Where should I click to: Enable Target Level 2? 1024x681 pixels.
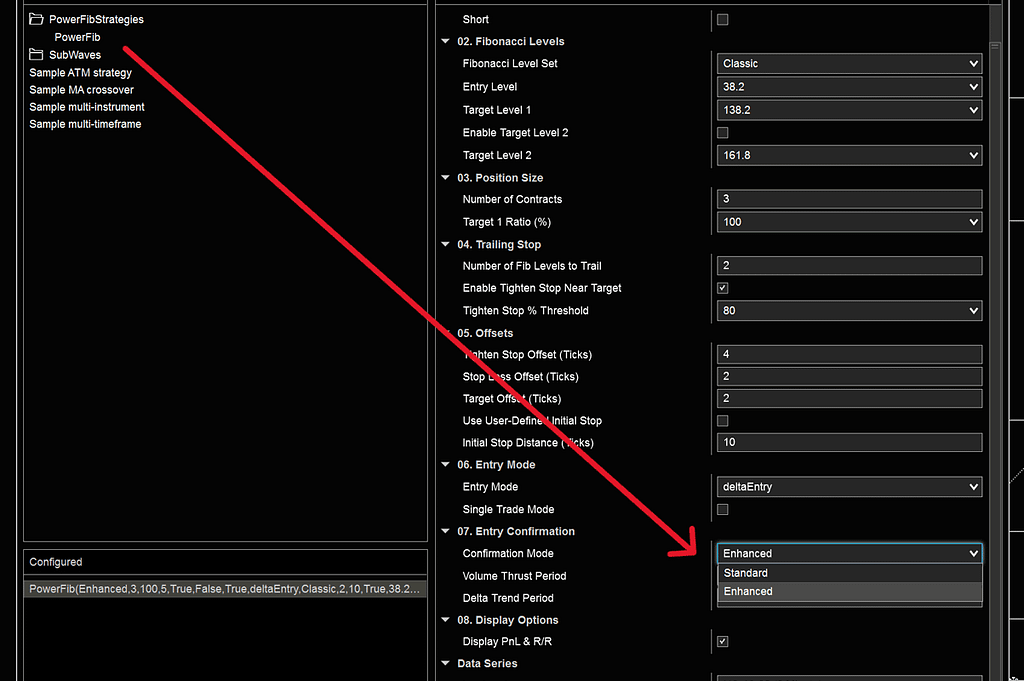(x=722, y=132)
